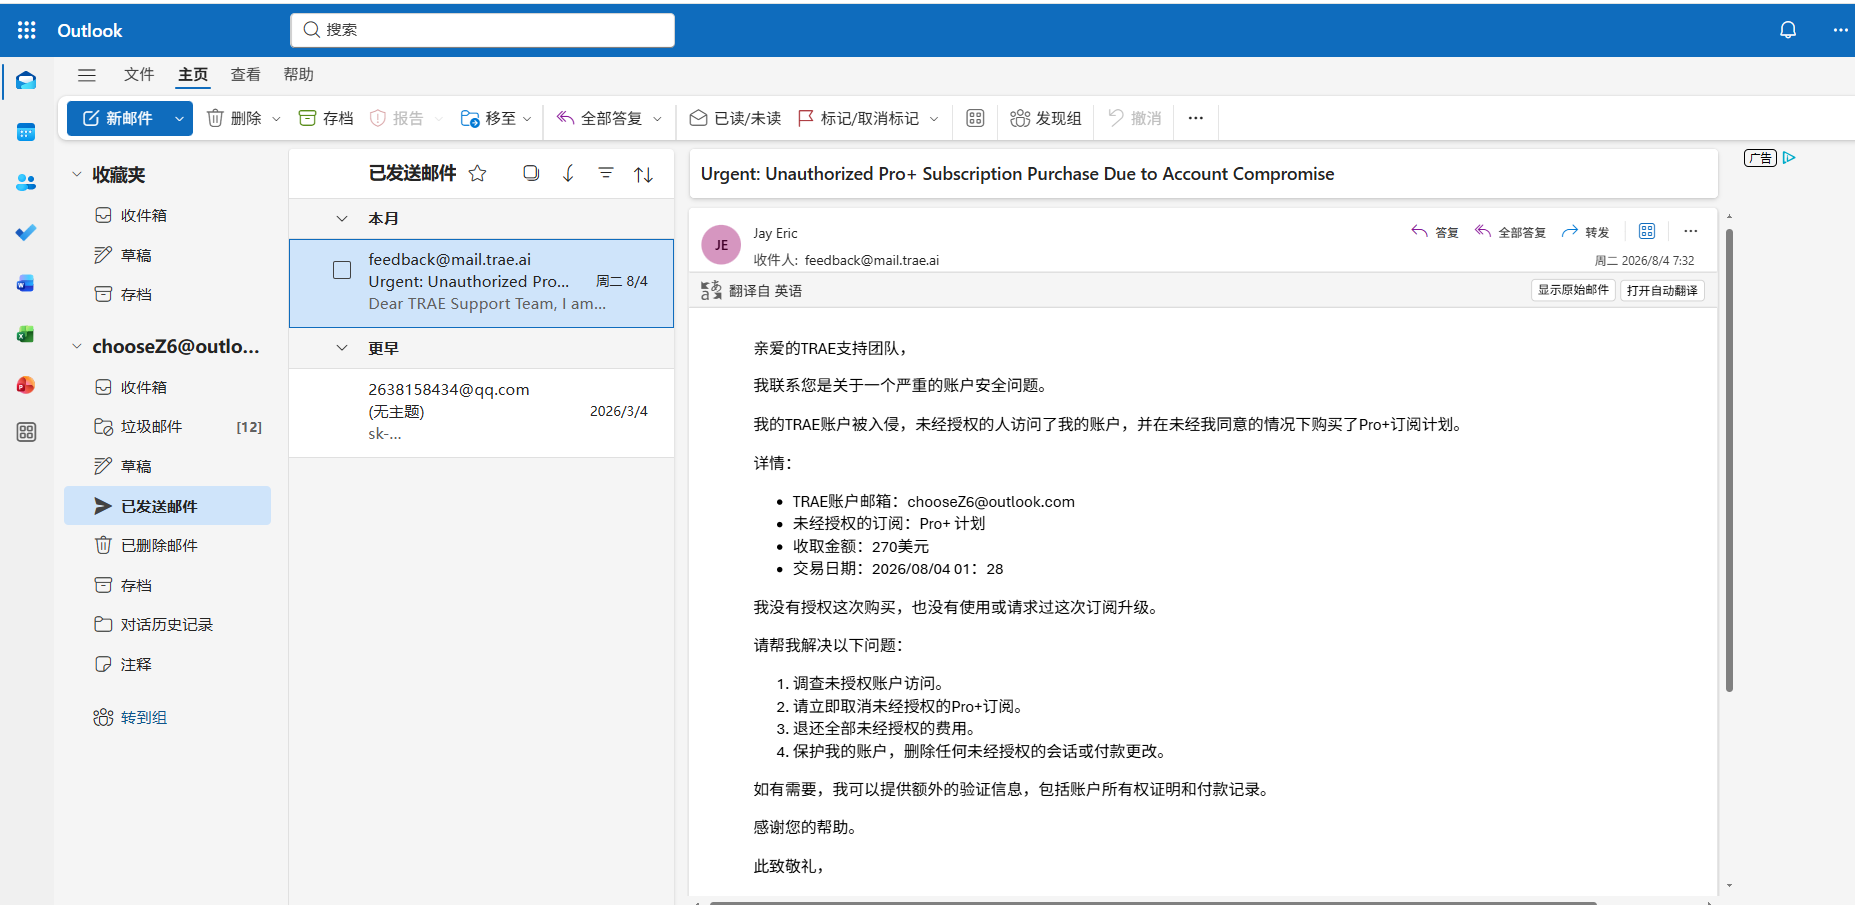
Task: Collapse the This month message group
Action: [342, 218]
